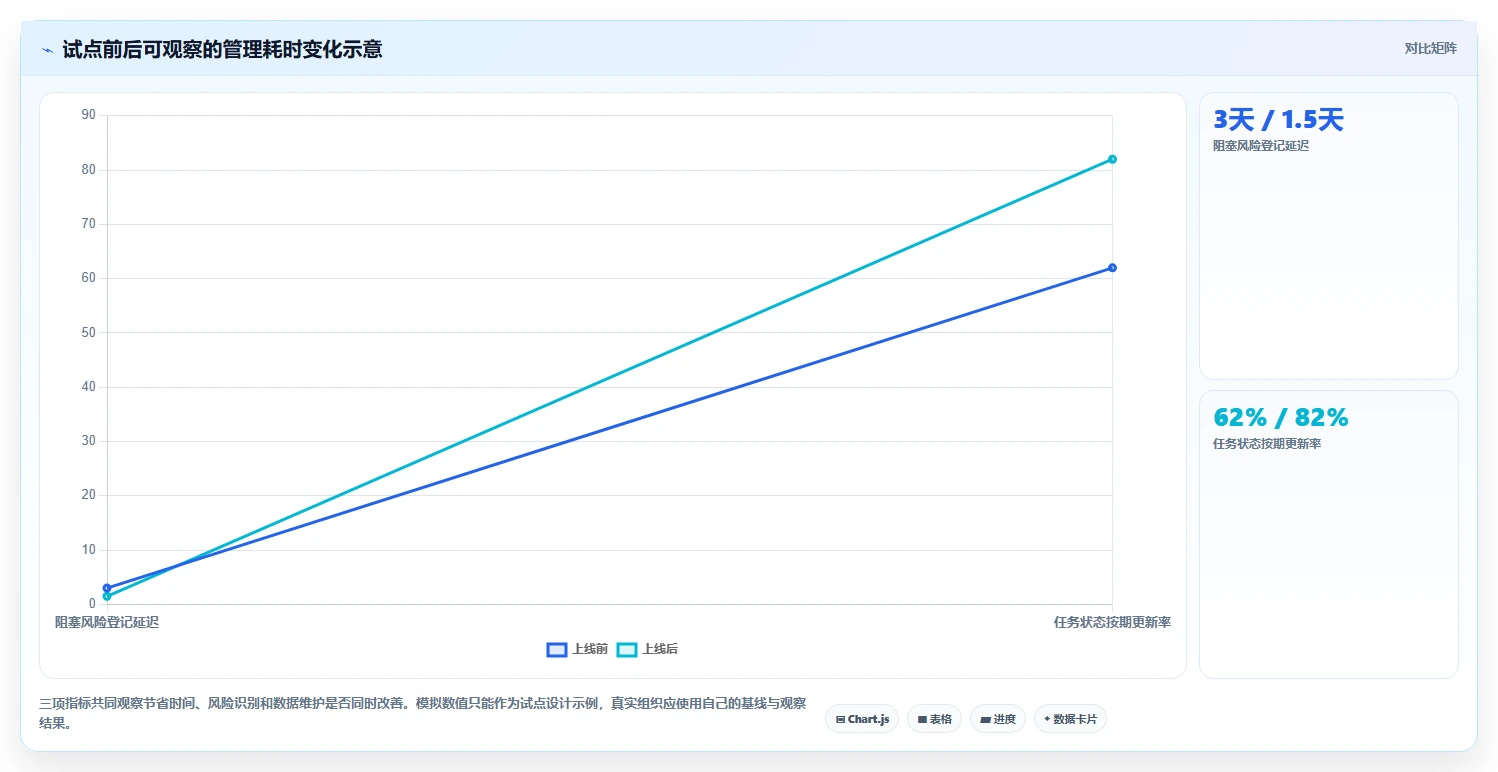The height and width of the screenshot is (772, 1498).
Task: Select the 62% / 82% metric card value
Action: click(1281, 417)
